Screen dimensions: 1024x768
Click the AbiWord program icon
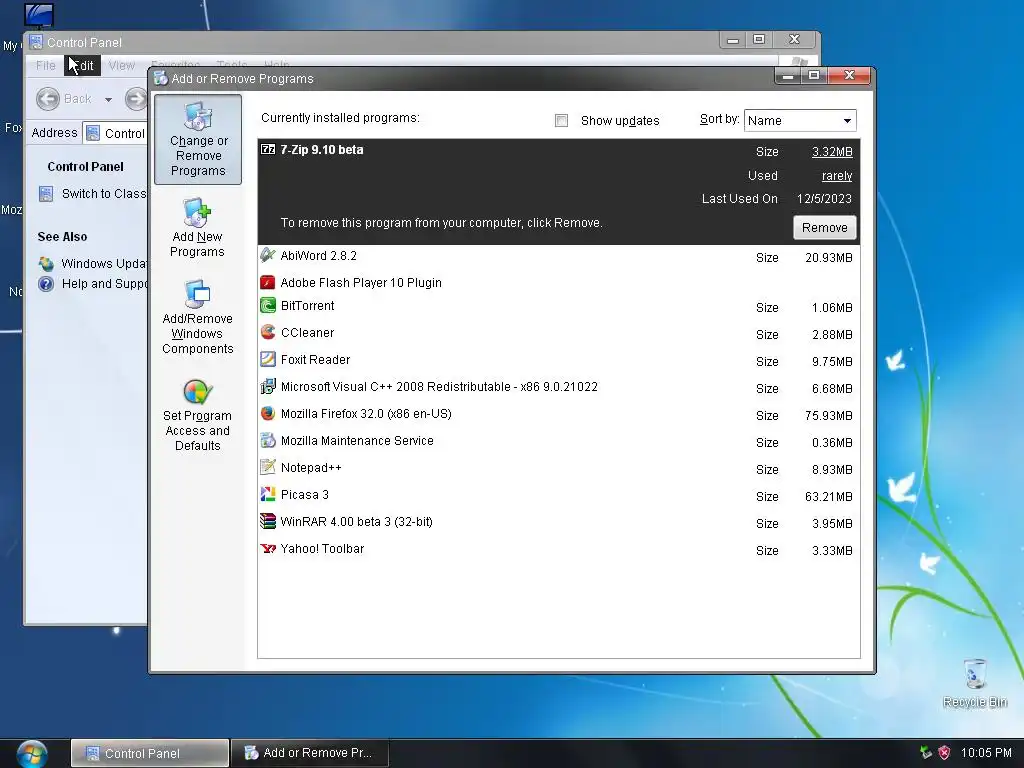[x=268, y=255]
